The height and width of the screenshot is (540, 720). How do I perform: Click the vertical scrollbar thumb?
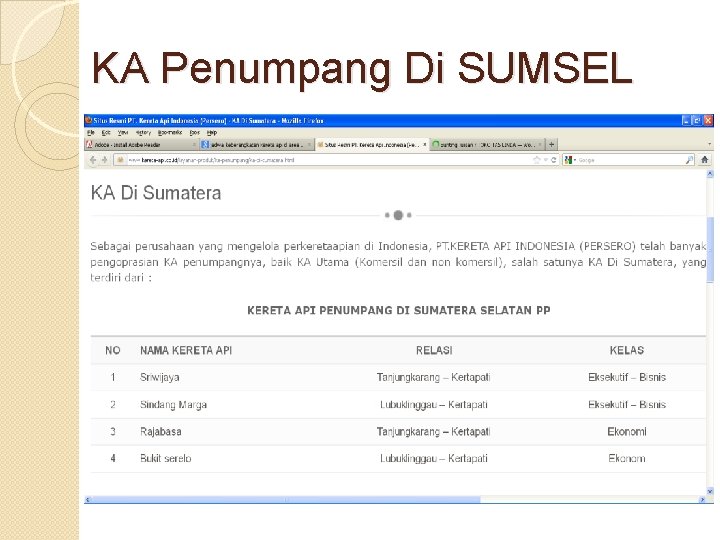click(710, 250)
